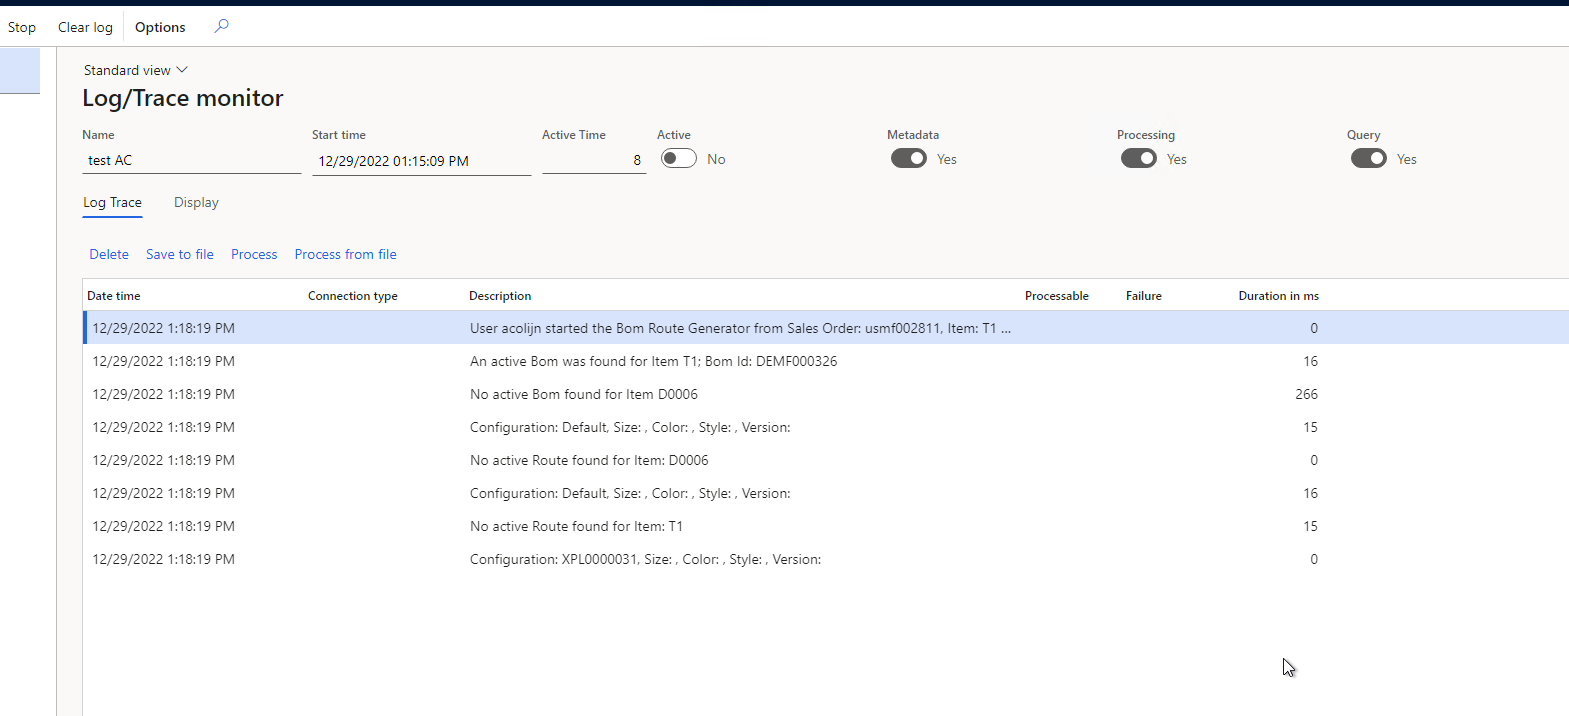
Task: Click Save to file
Action: tap(180, 254)
